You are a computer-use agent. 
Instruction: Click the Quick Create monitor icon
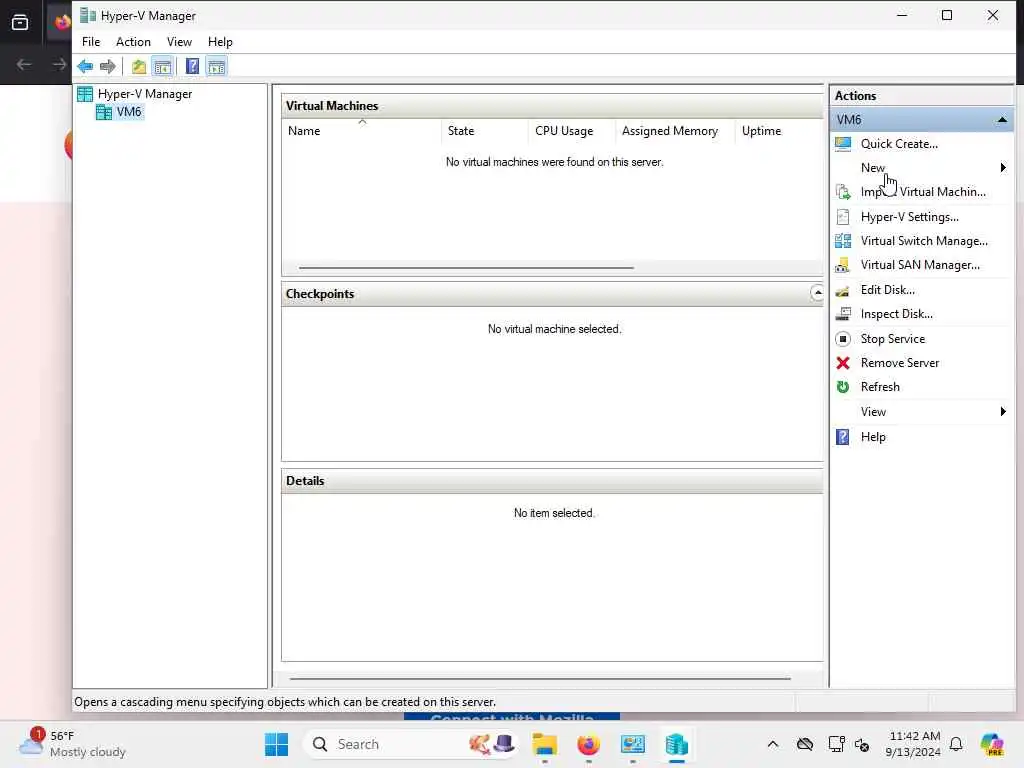click(843, 144)
